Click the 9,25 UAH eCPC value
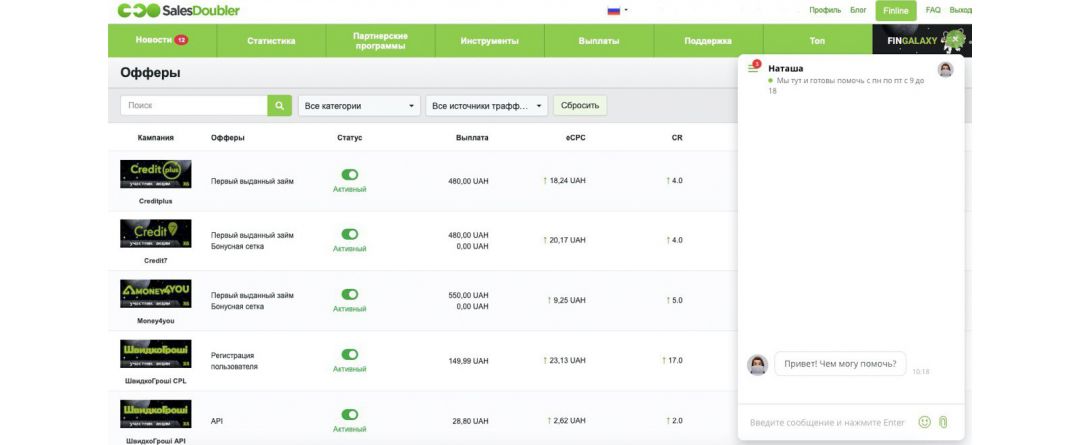This screenshot has width=1080, height=445. [x=570, y=300]
